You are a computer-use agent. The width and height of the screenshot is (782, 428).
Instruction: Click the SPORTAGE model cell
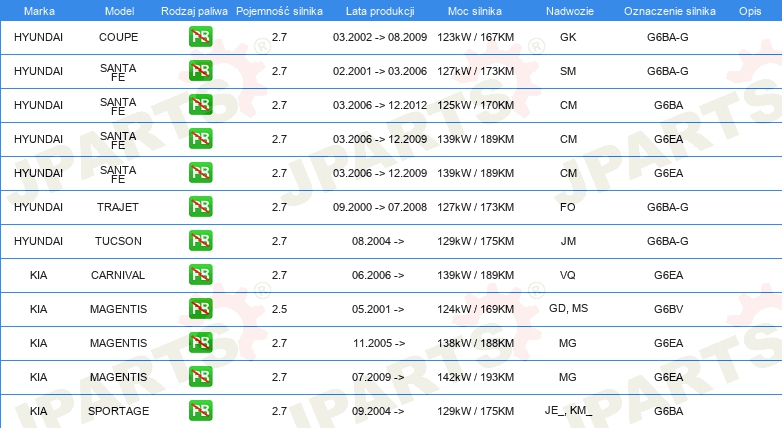click(x=119, y=411)
